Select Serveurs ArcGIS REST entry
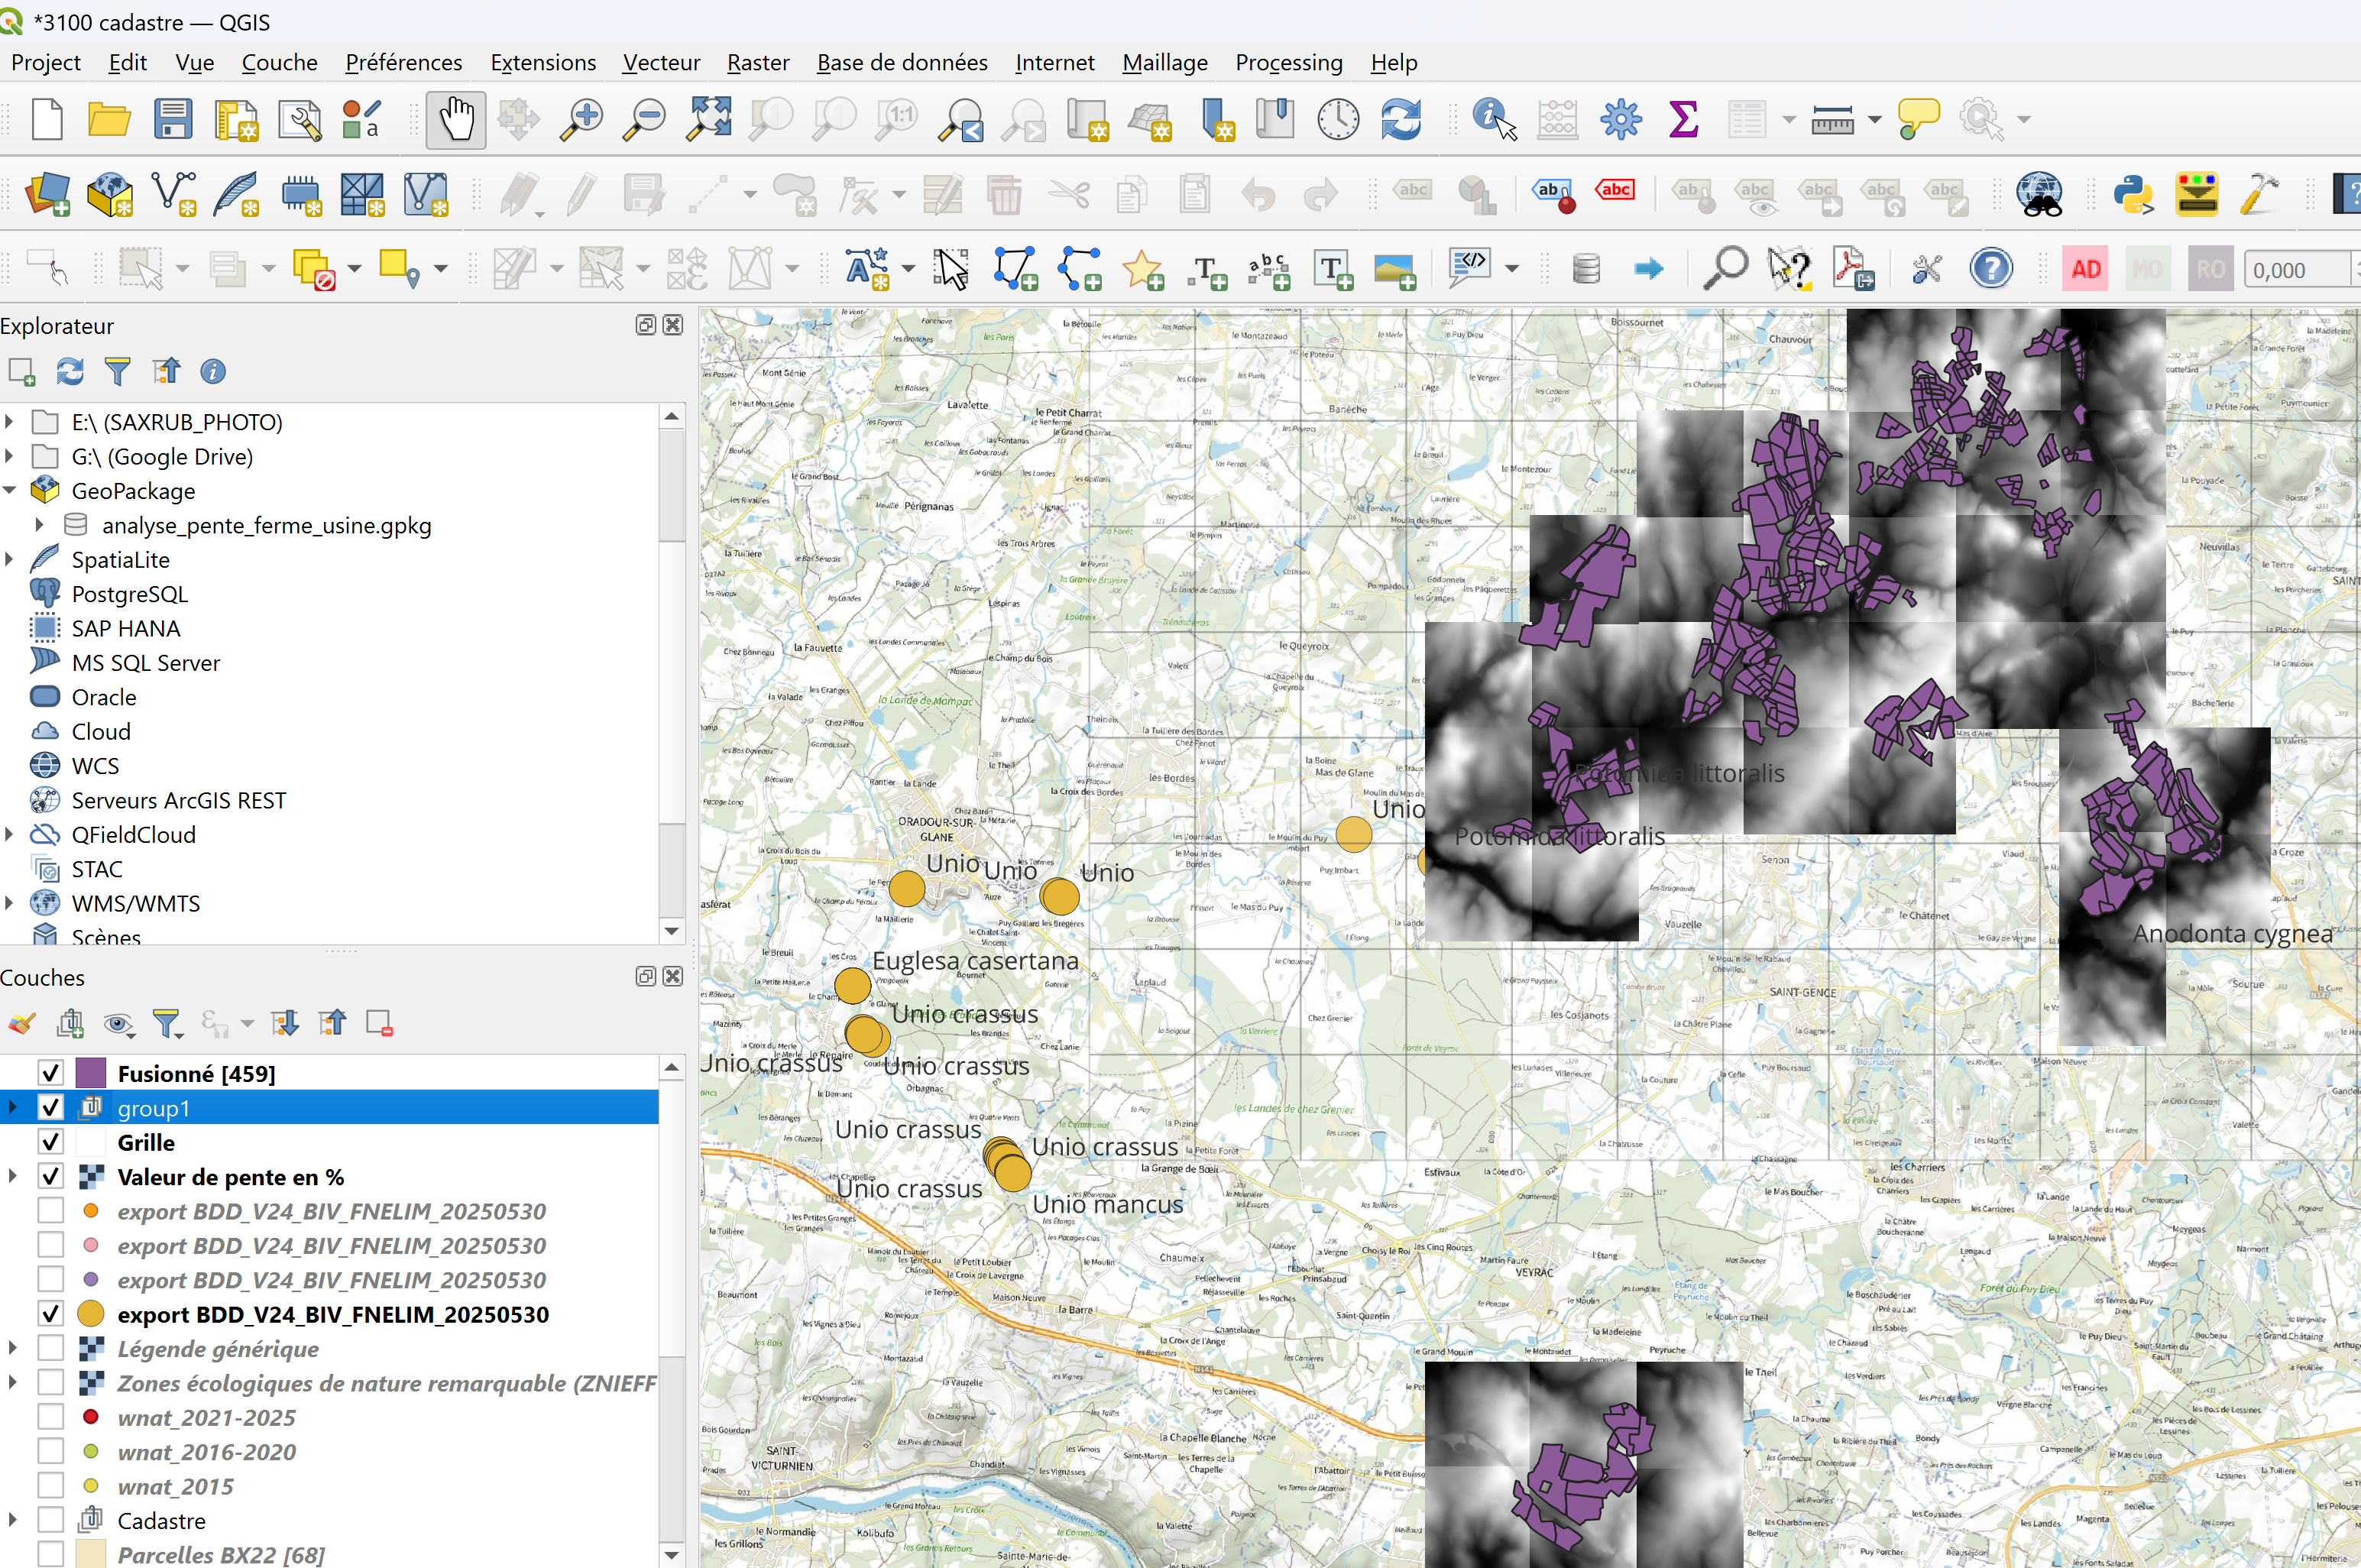Viewport: 2361px width, 1568px height. [x=178, y=800]
